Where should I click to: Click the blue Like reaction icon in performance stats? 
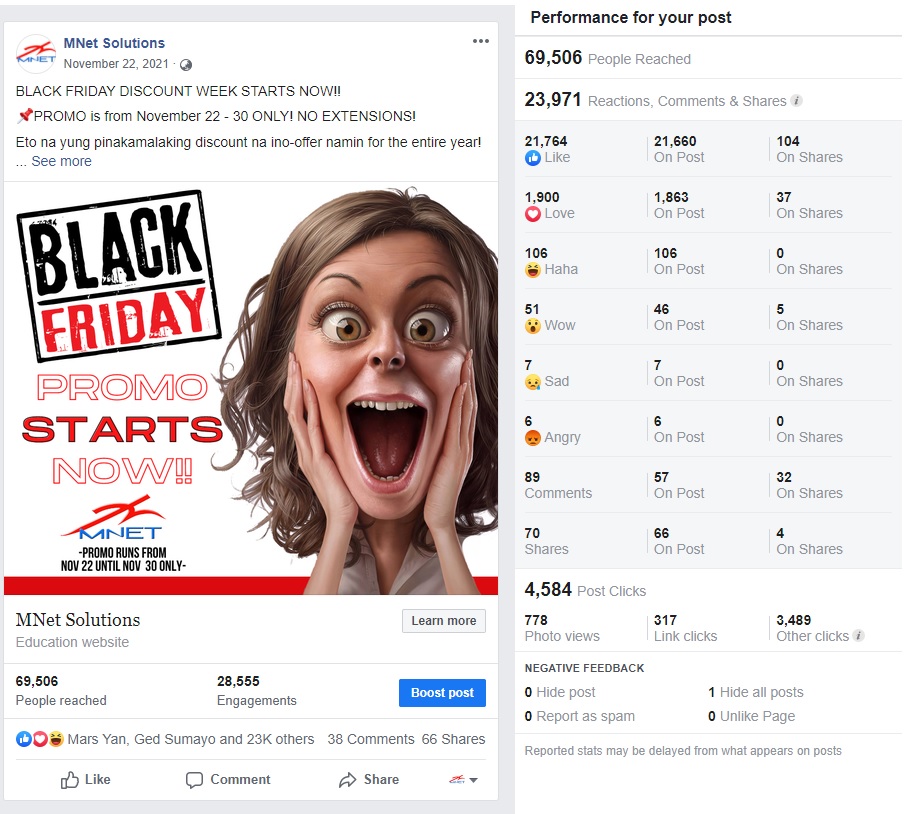(x=533, y=157)
